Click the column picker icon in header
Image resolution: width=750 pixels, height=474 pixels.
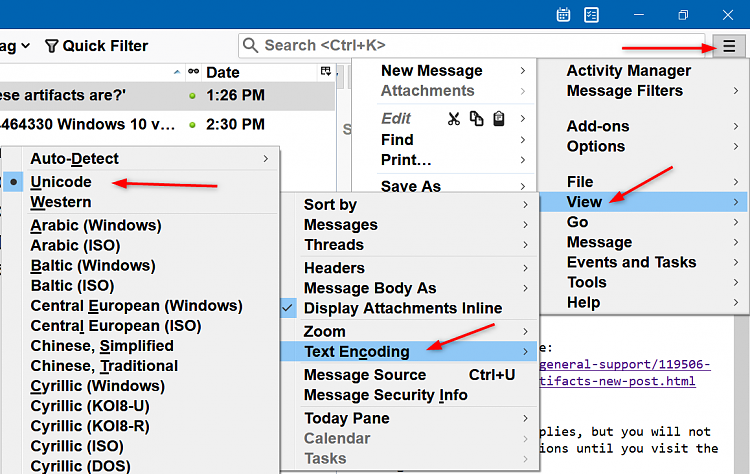[325, 72]
